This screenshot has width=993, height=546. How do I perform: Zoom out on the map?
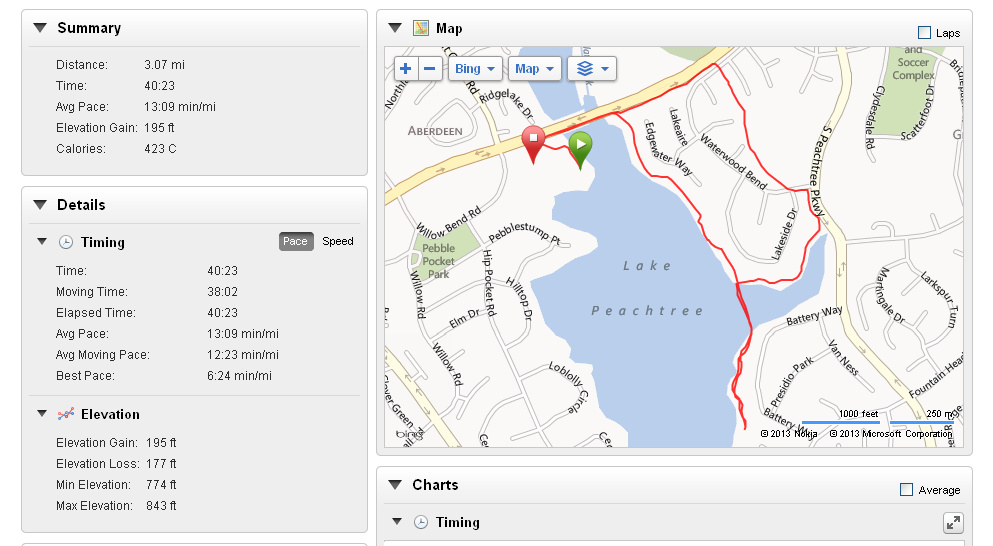[430, 69]
